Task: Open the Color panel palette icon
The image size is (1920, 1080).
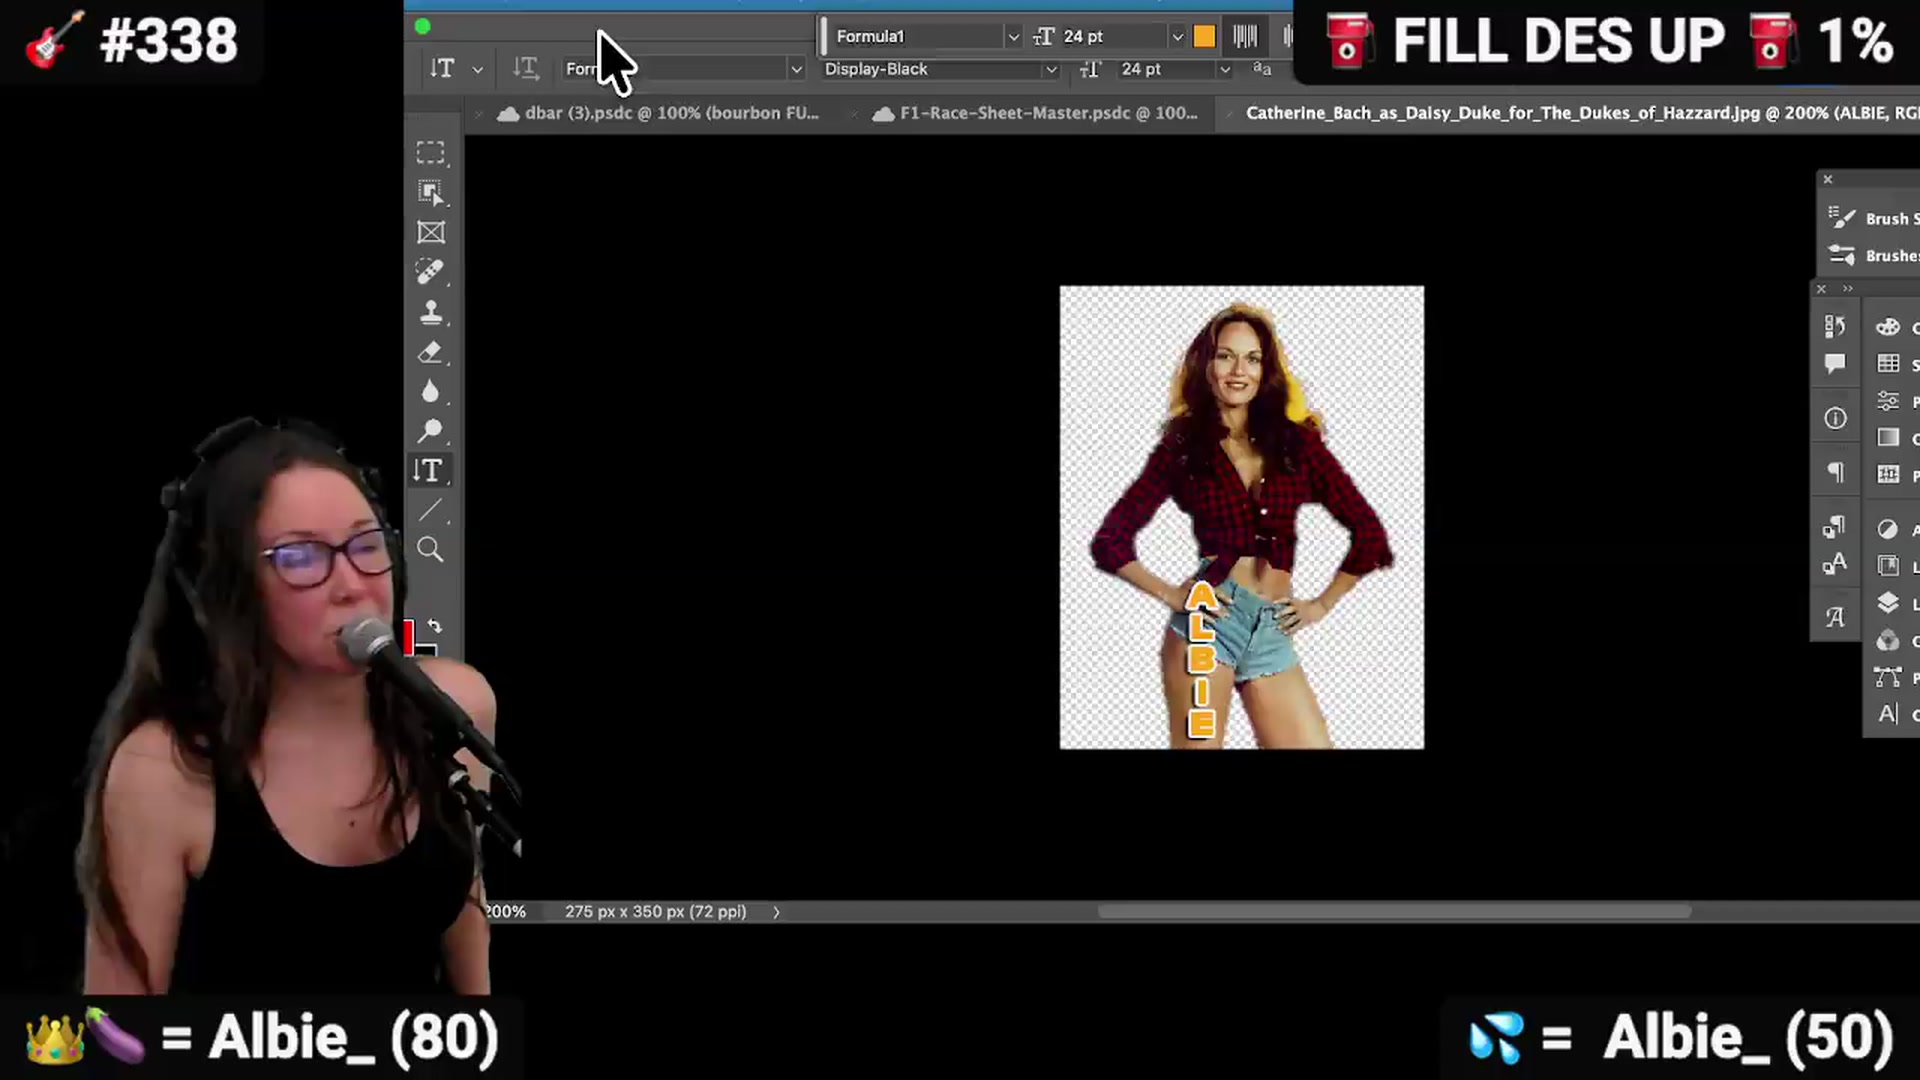Action: [x=1888, y=327]
